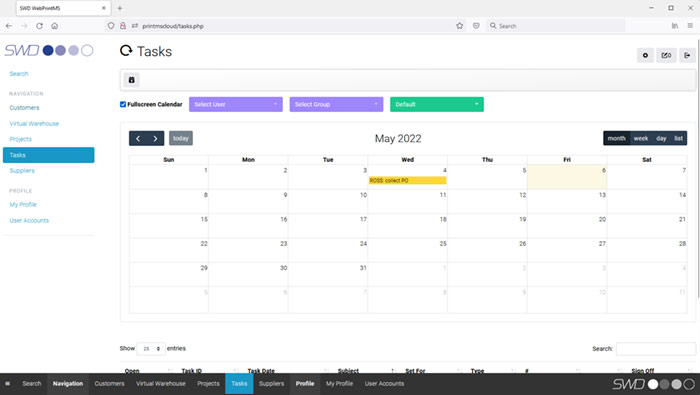Click Tasks in bottom bar
Screen dimensions: 700x395
click(x=239, y=383)
